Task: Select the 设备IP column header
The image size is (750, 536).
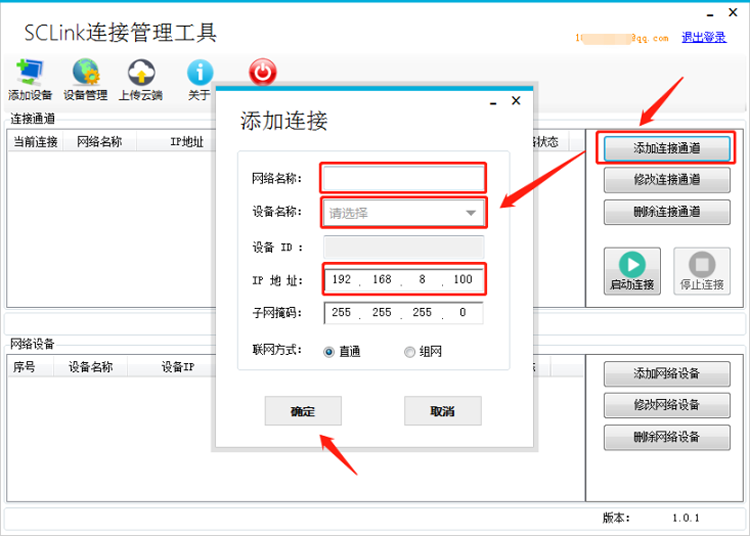Action: [177, 367]
